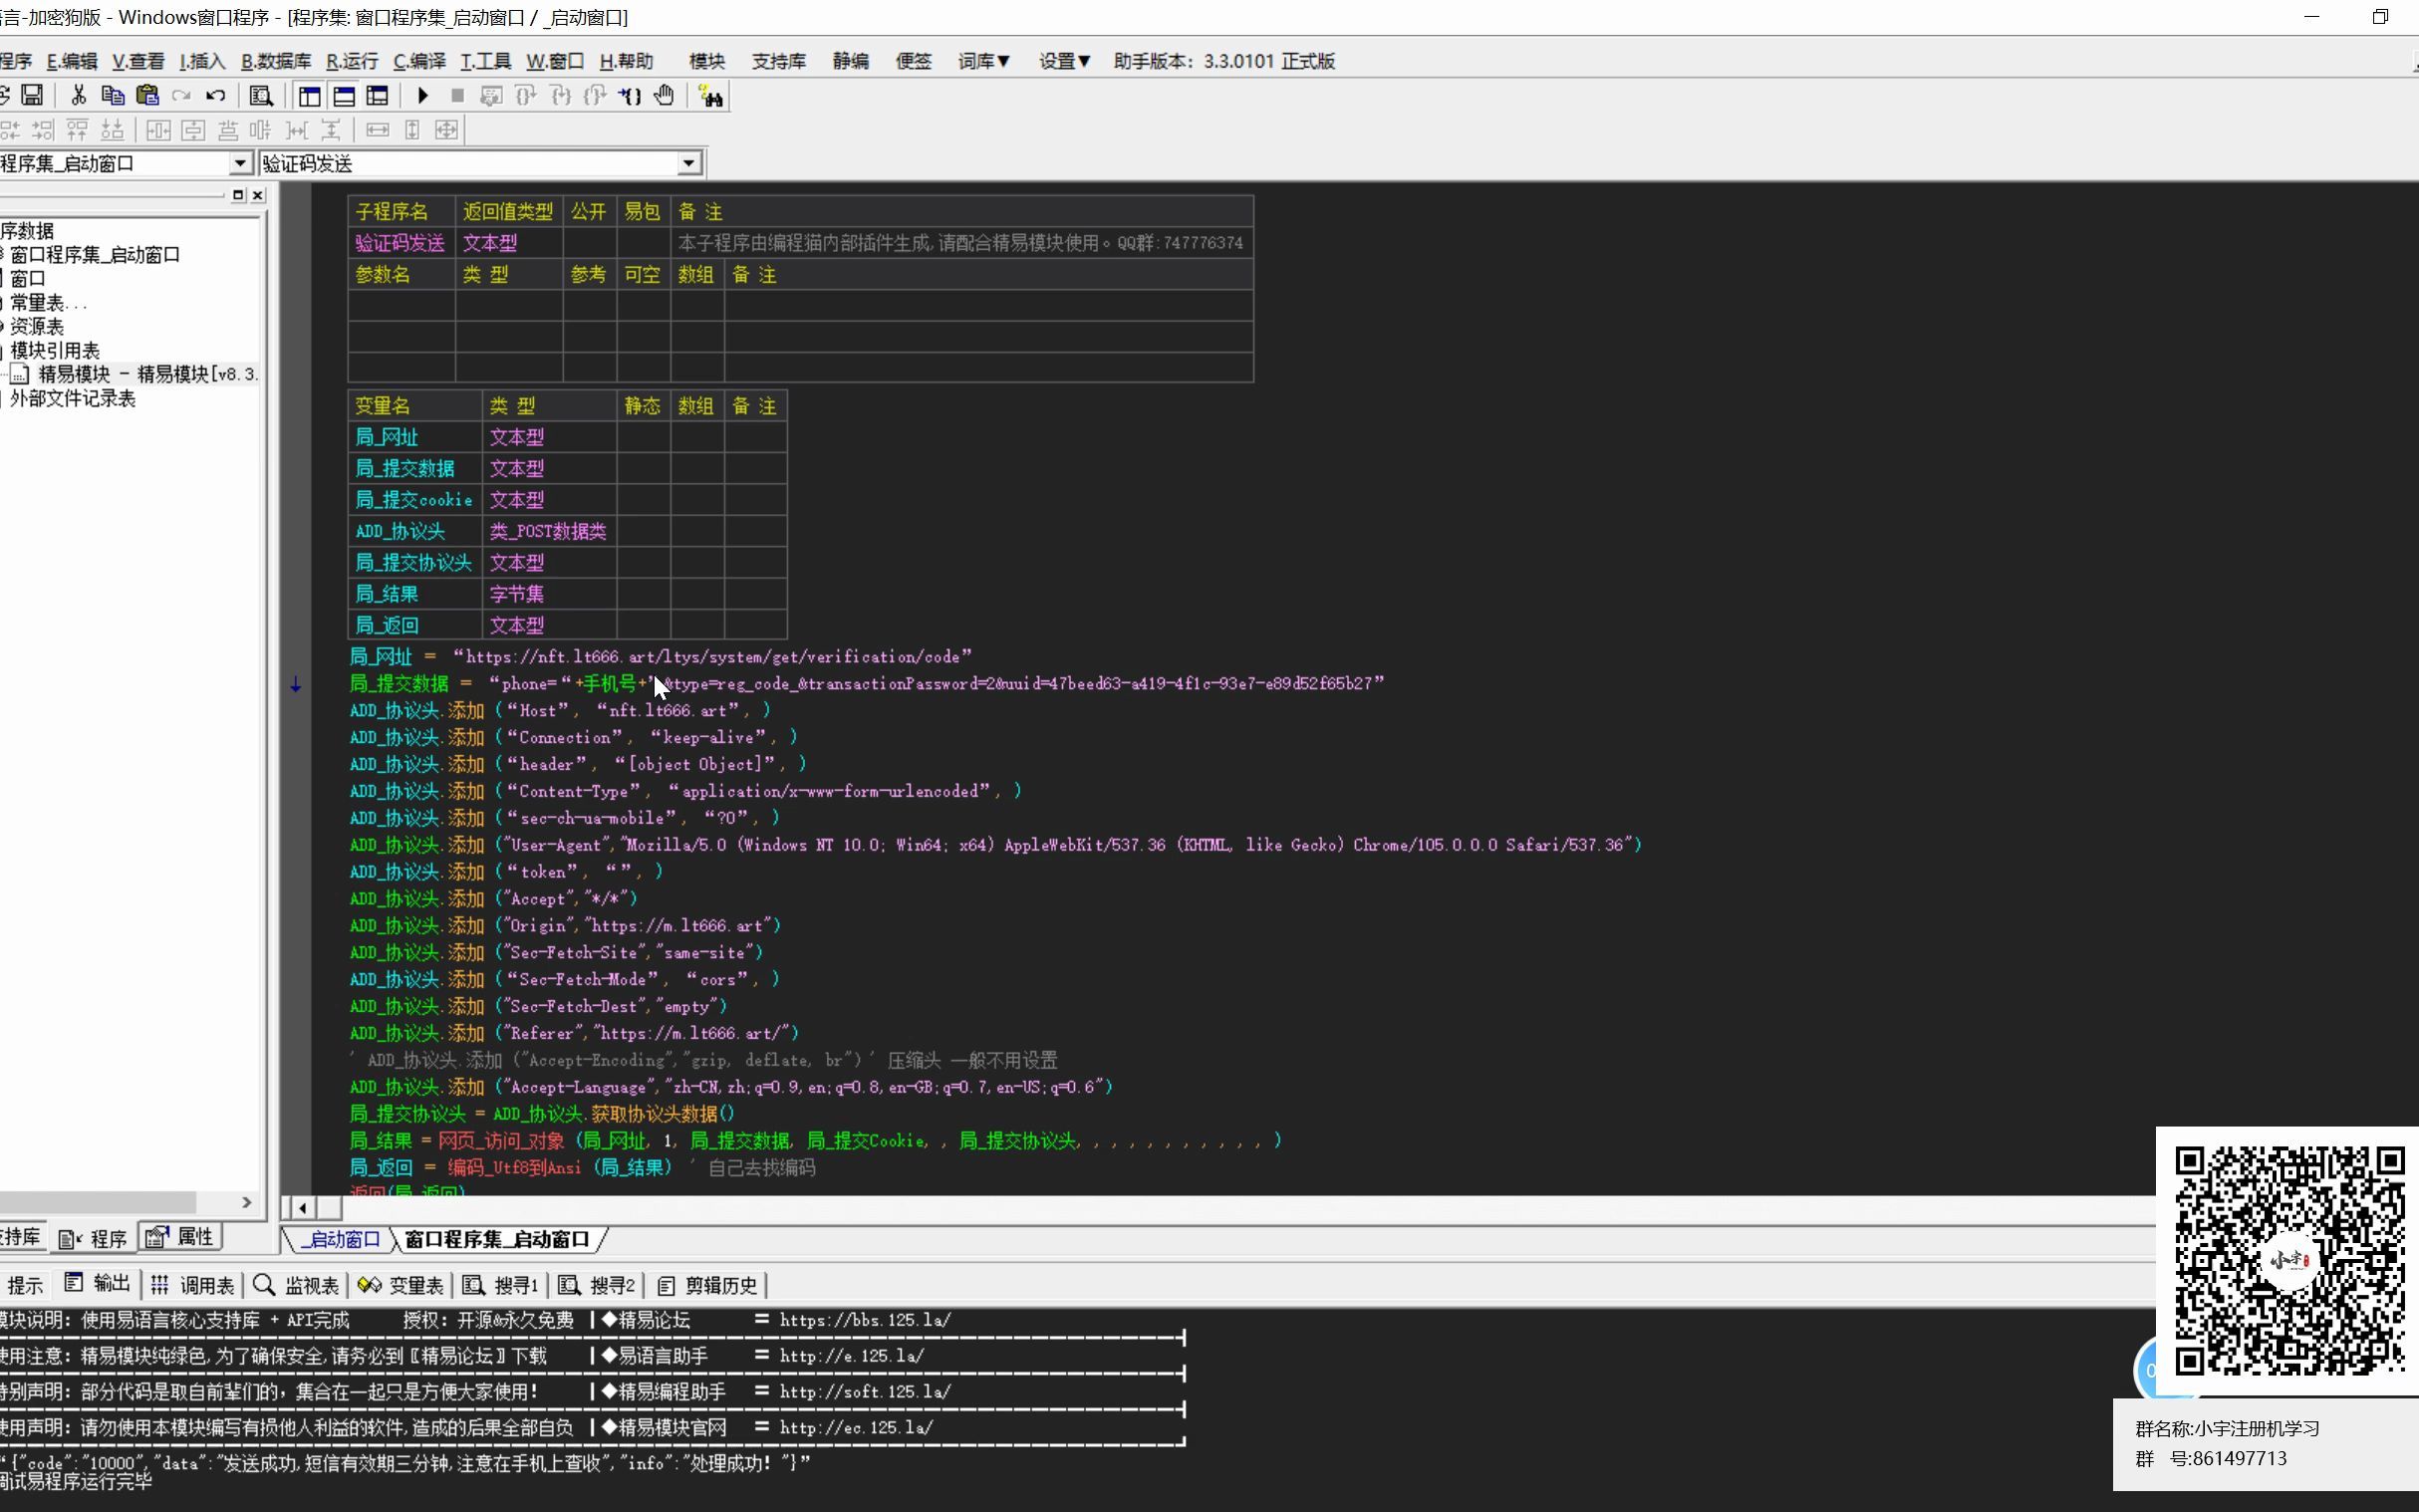Click the align-right layout toolbar icon
Image resolution: width=2419 pixels, height=1512 pixels.
pos(43,130)
